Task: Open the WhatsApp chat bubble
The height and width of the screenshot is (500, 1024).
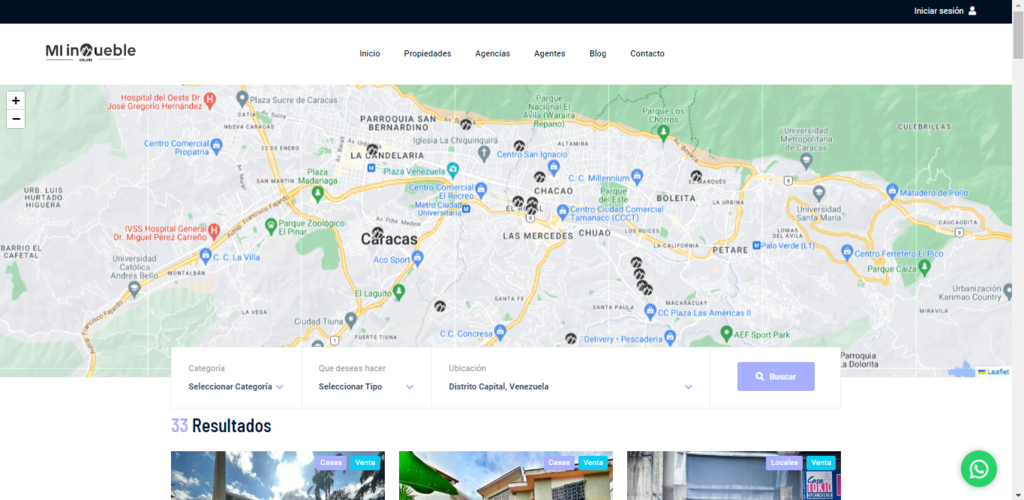Action: pos(978,468)
